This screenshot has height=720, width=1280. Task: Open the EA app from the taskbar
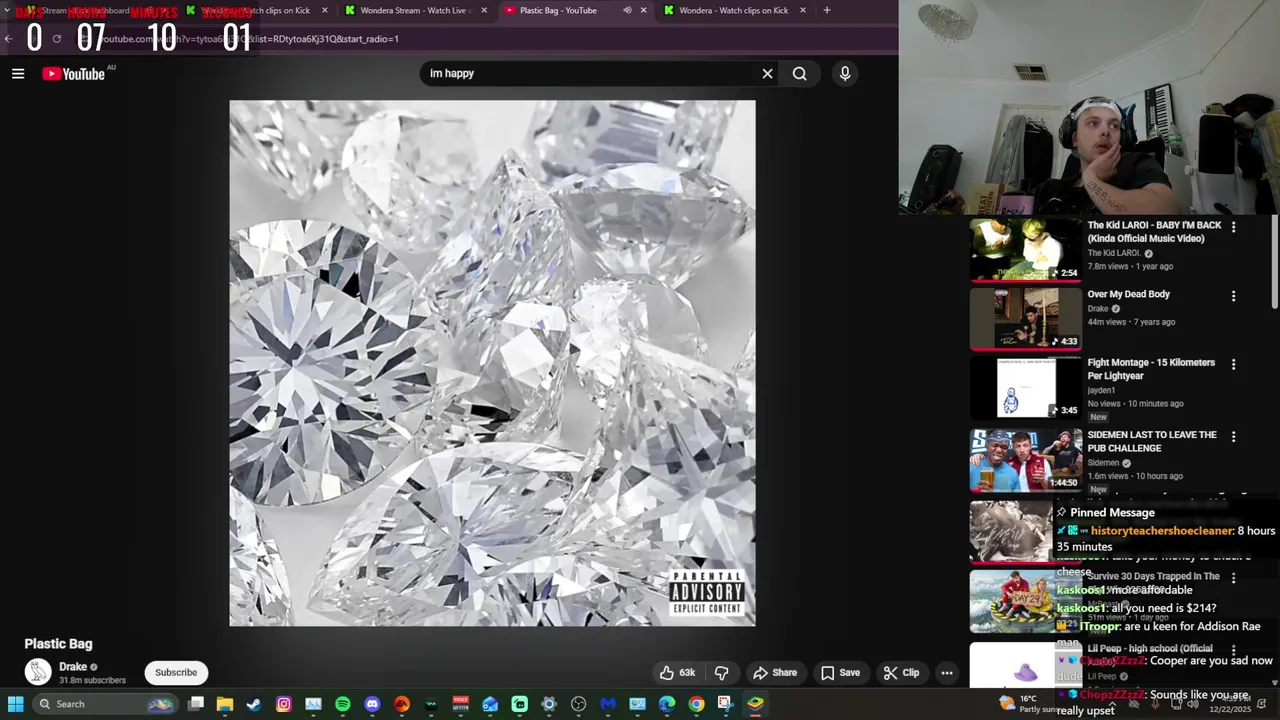click(x=402, y=704)
